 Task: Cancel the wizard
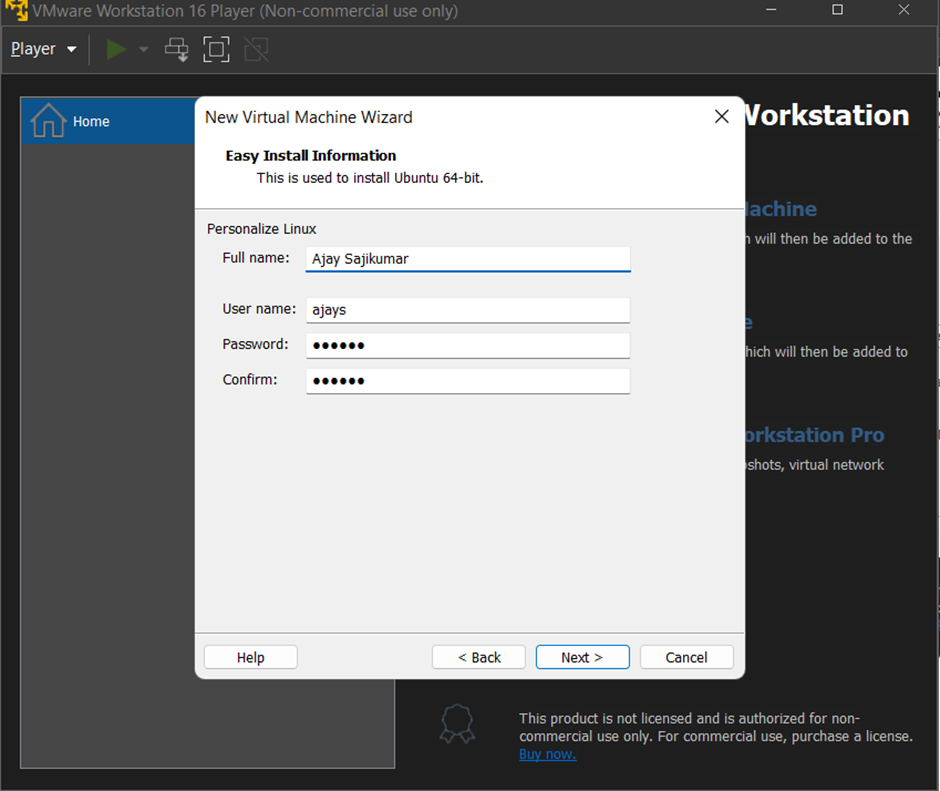point(686,657)
